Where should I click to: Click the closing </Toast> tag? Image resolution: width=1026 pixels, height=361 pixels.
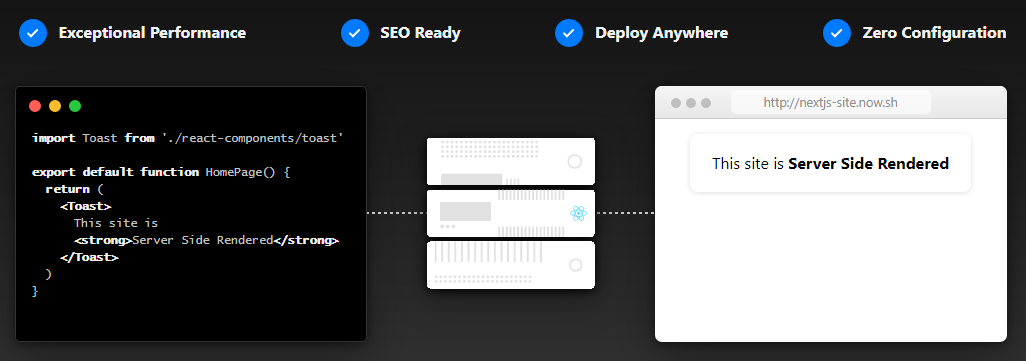click(x=89, y=257)
